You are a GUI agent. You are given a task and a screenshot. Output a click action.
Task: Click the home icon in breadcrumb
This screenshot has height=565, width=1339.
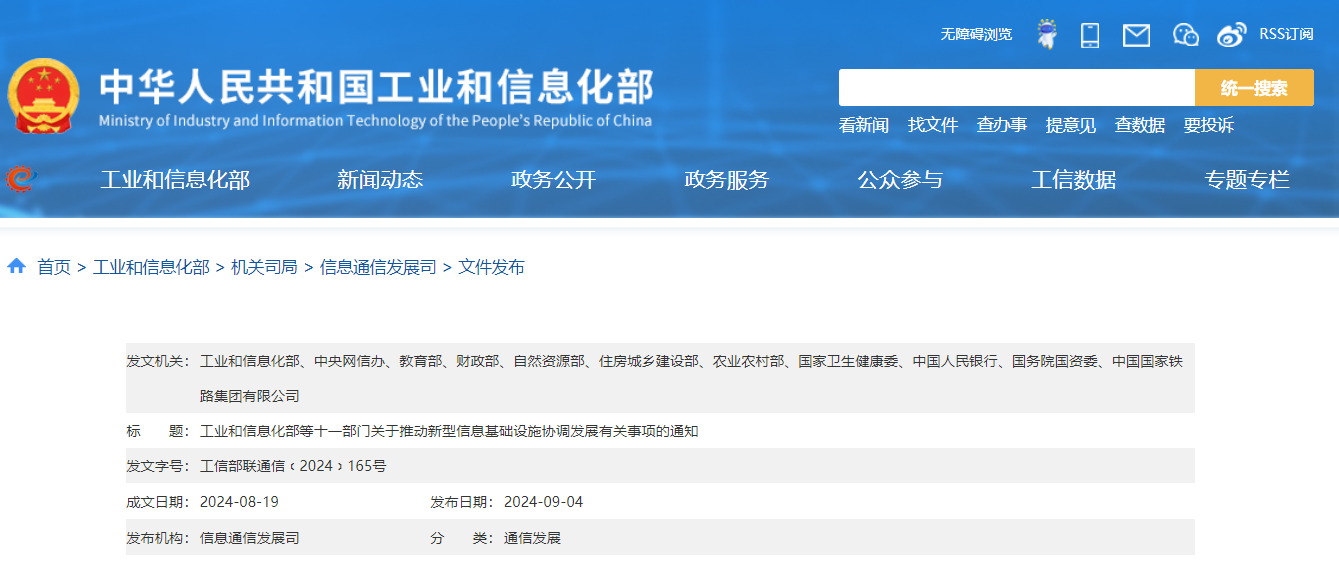click(x=16, y=266)
